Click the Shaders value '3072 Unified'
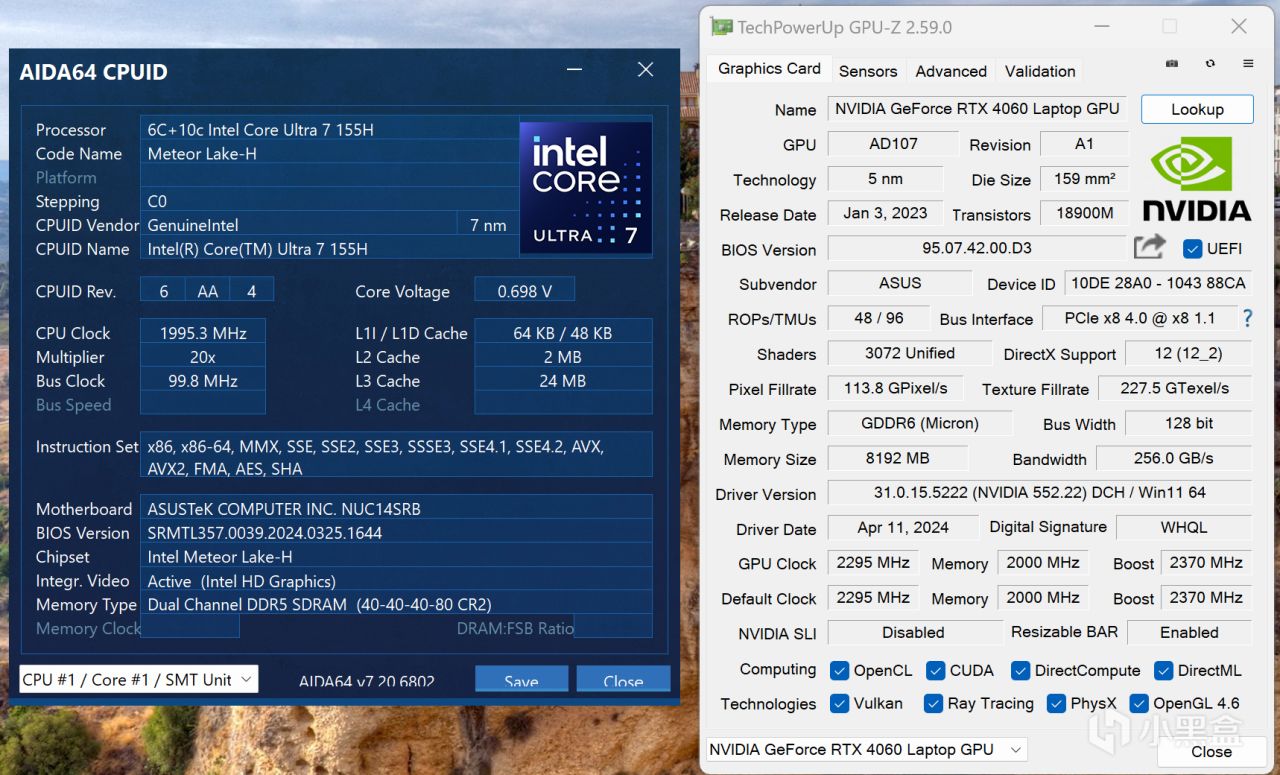 pos(910,353)
